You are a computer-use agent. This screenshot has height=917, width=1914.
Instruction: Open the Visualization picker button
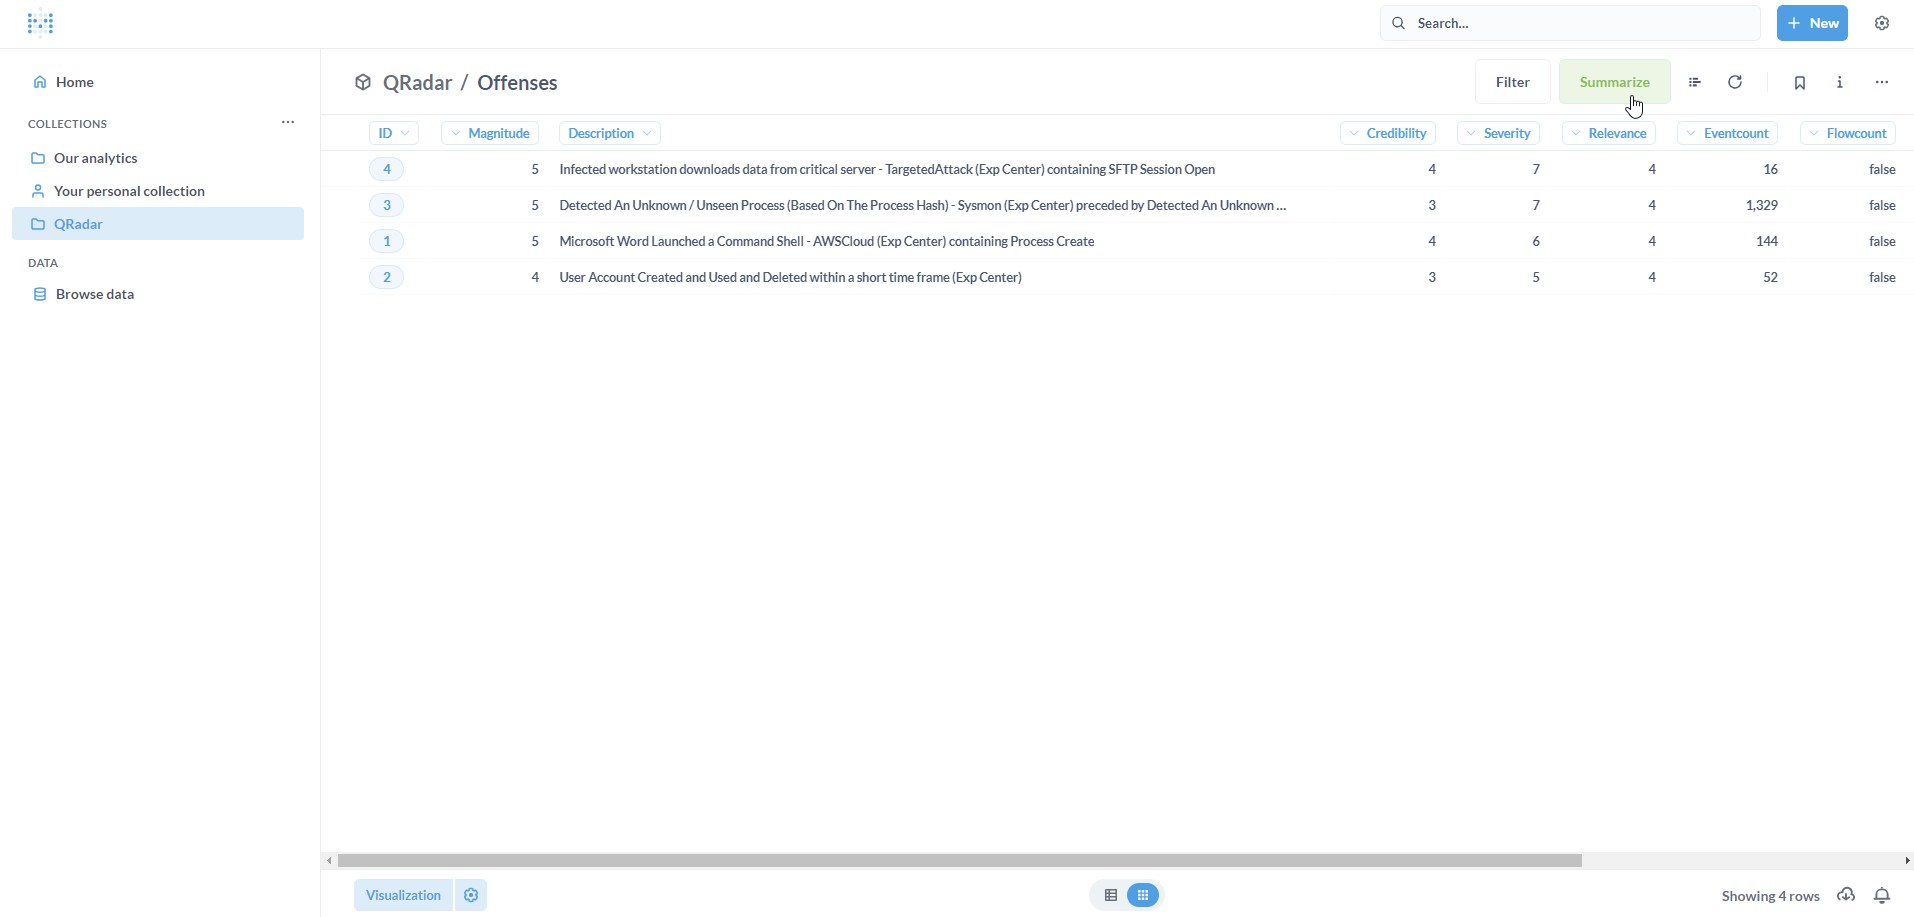[403, 895]
